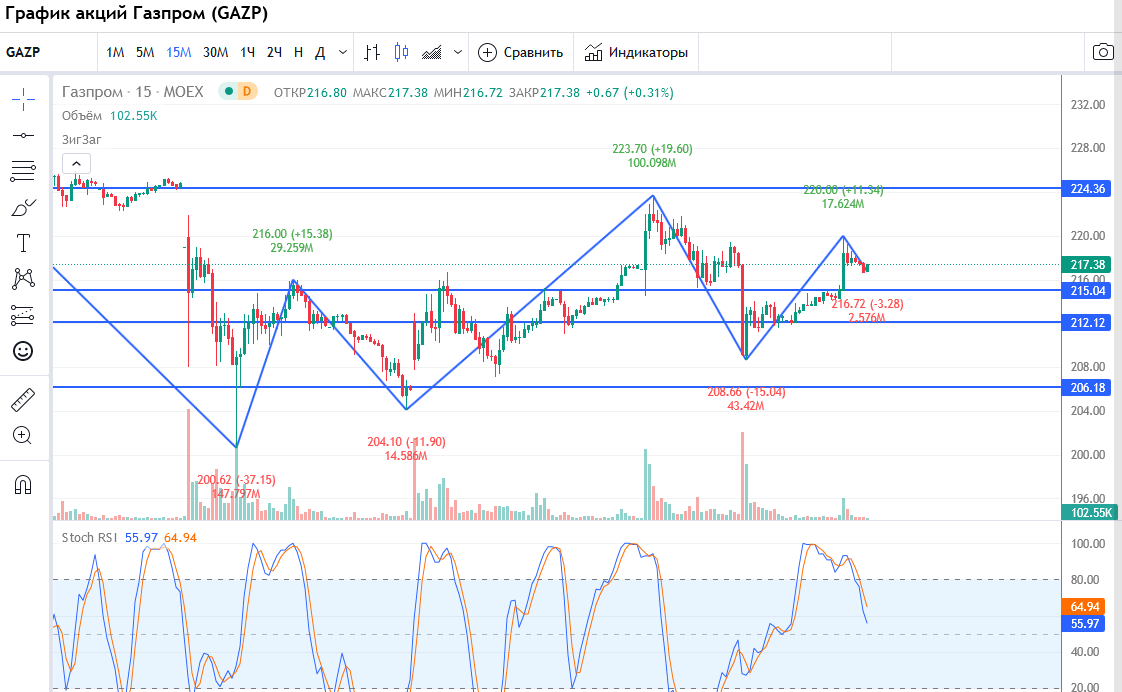Image resolution: width=1122 pixels, height=692 pixels.
Task: Click the 232.00 price axis label
Action: coord(1088,104)
